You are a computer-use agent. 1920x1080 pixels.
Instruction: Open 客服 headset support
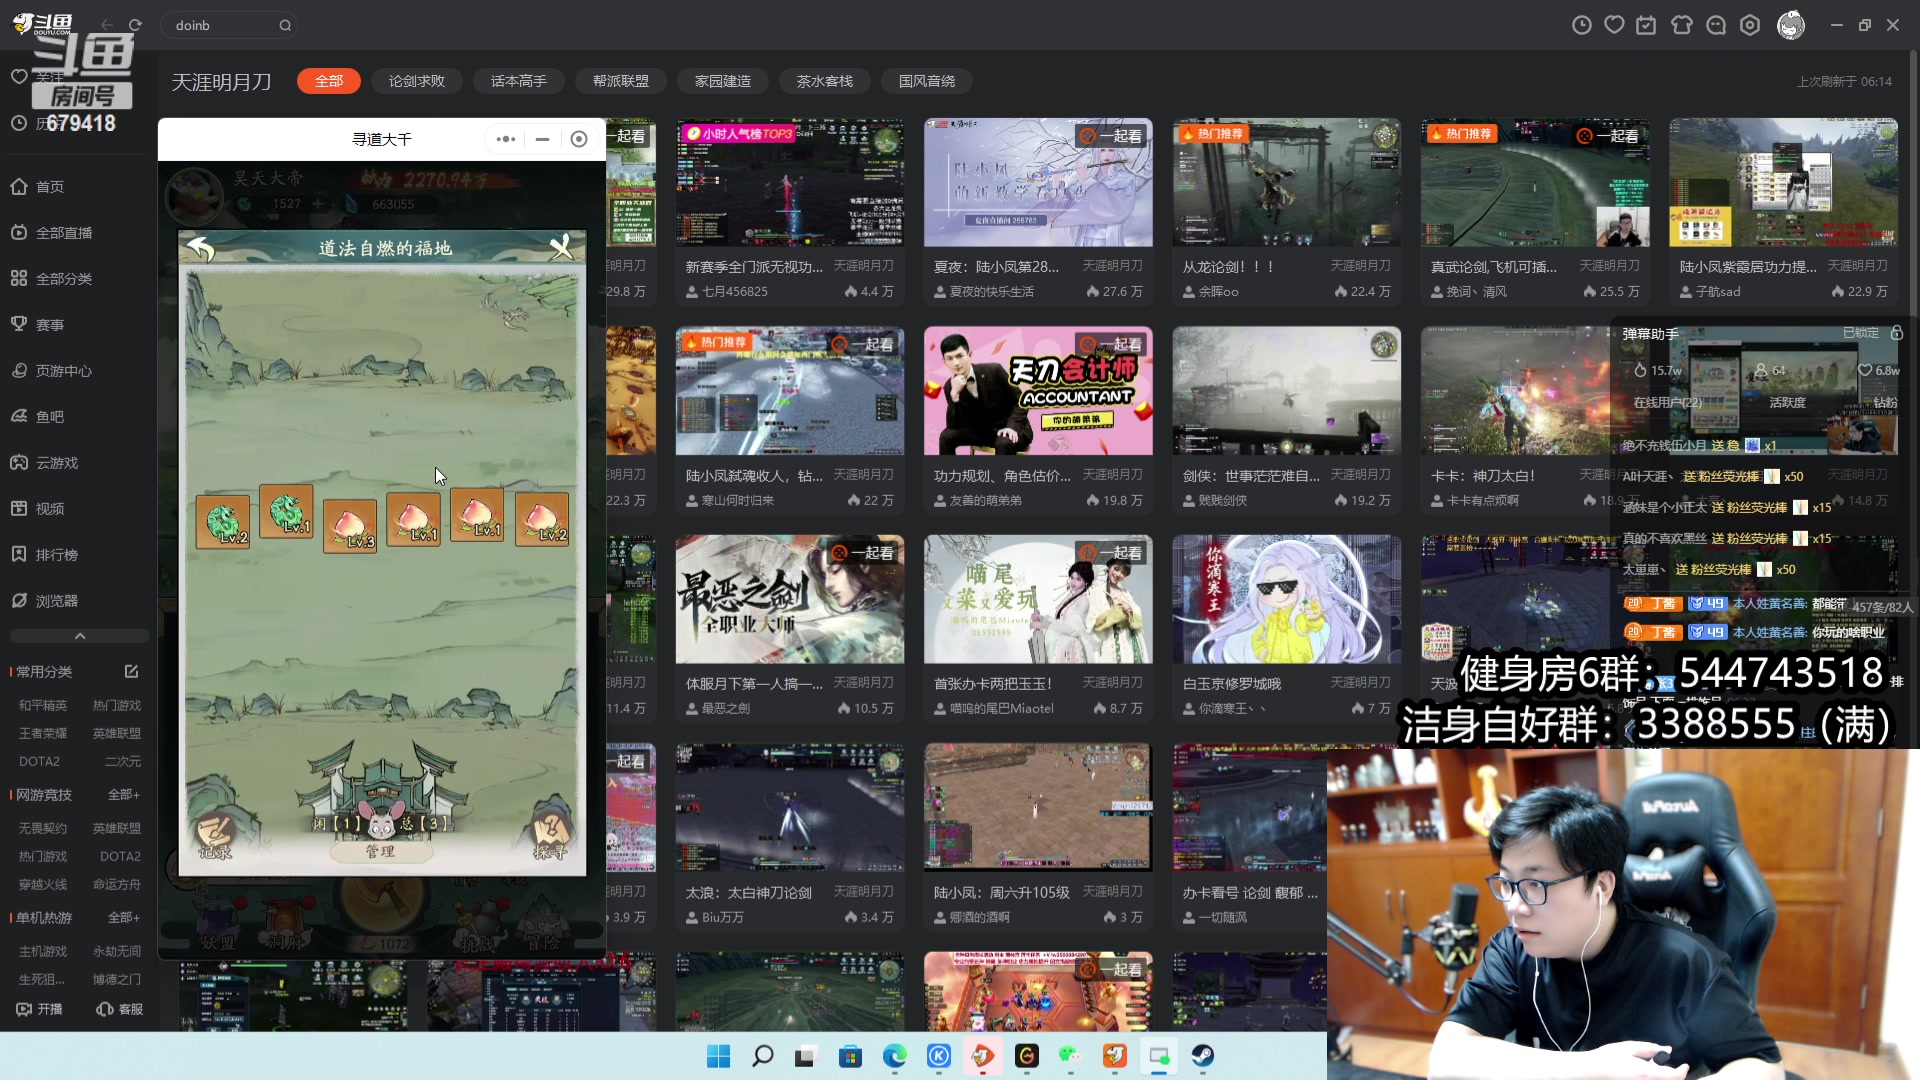[119, 1009]
